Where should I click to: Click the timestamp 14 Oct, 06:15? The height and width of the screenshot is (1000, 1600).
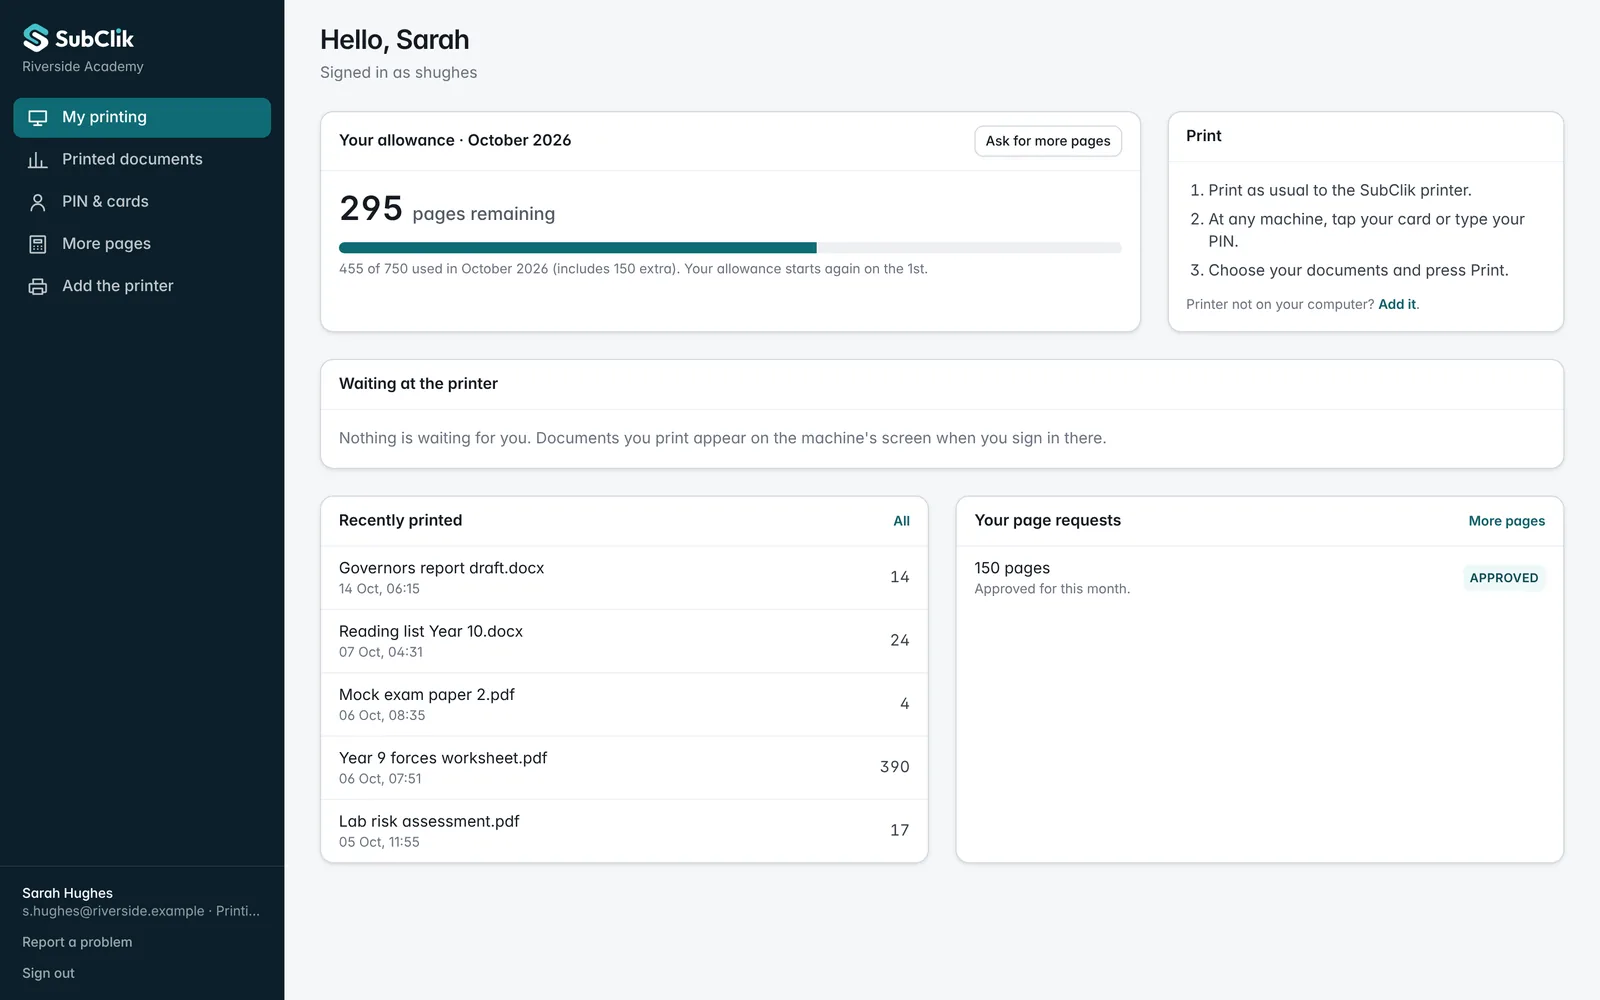[x=379, y=589]
